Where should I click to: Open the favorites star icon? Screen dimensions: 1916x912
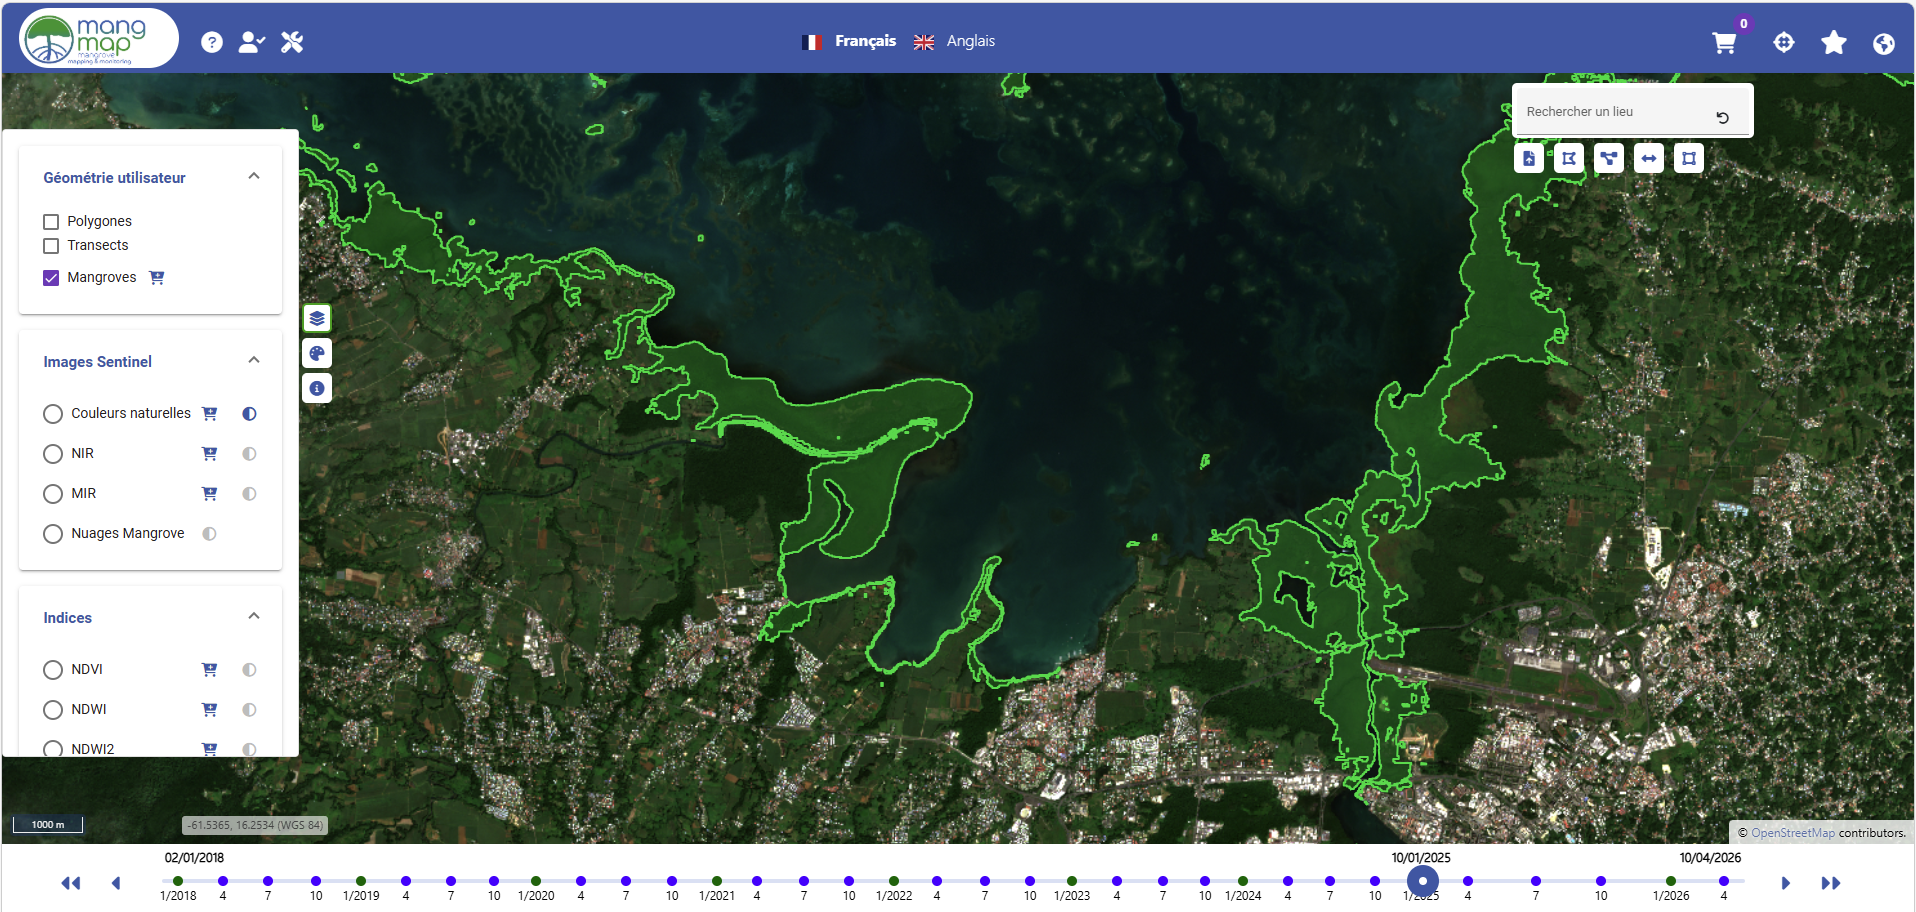coord(1834,43)
